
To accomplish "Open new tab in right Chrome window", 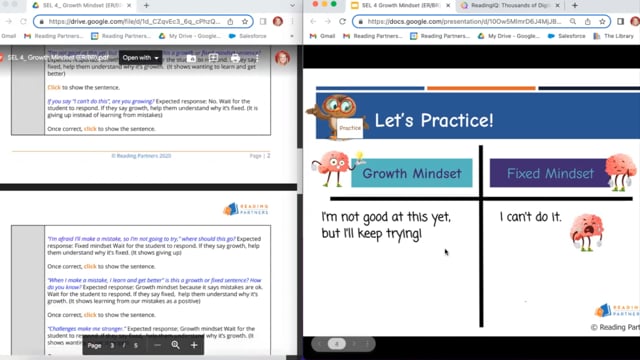I will tap(575, 6).
